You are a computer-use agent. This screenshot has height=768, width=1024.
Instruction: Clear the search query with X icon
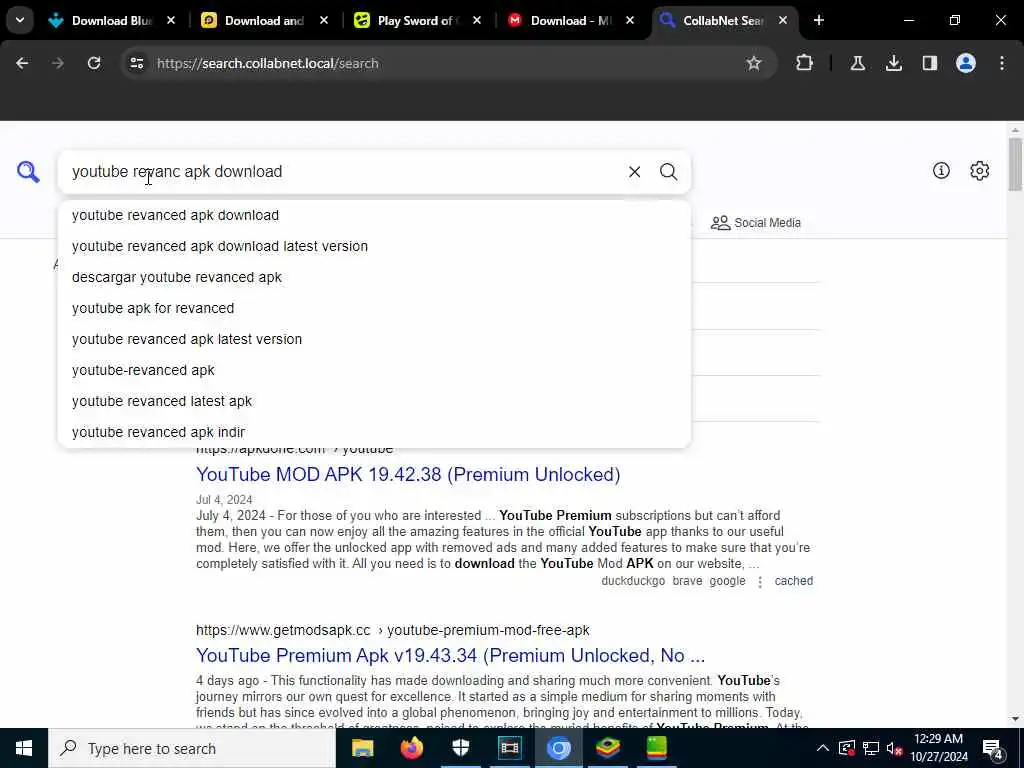click(634, 172)
